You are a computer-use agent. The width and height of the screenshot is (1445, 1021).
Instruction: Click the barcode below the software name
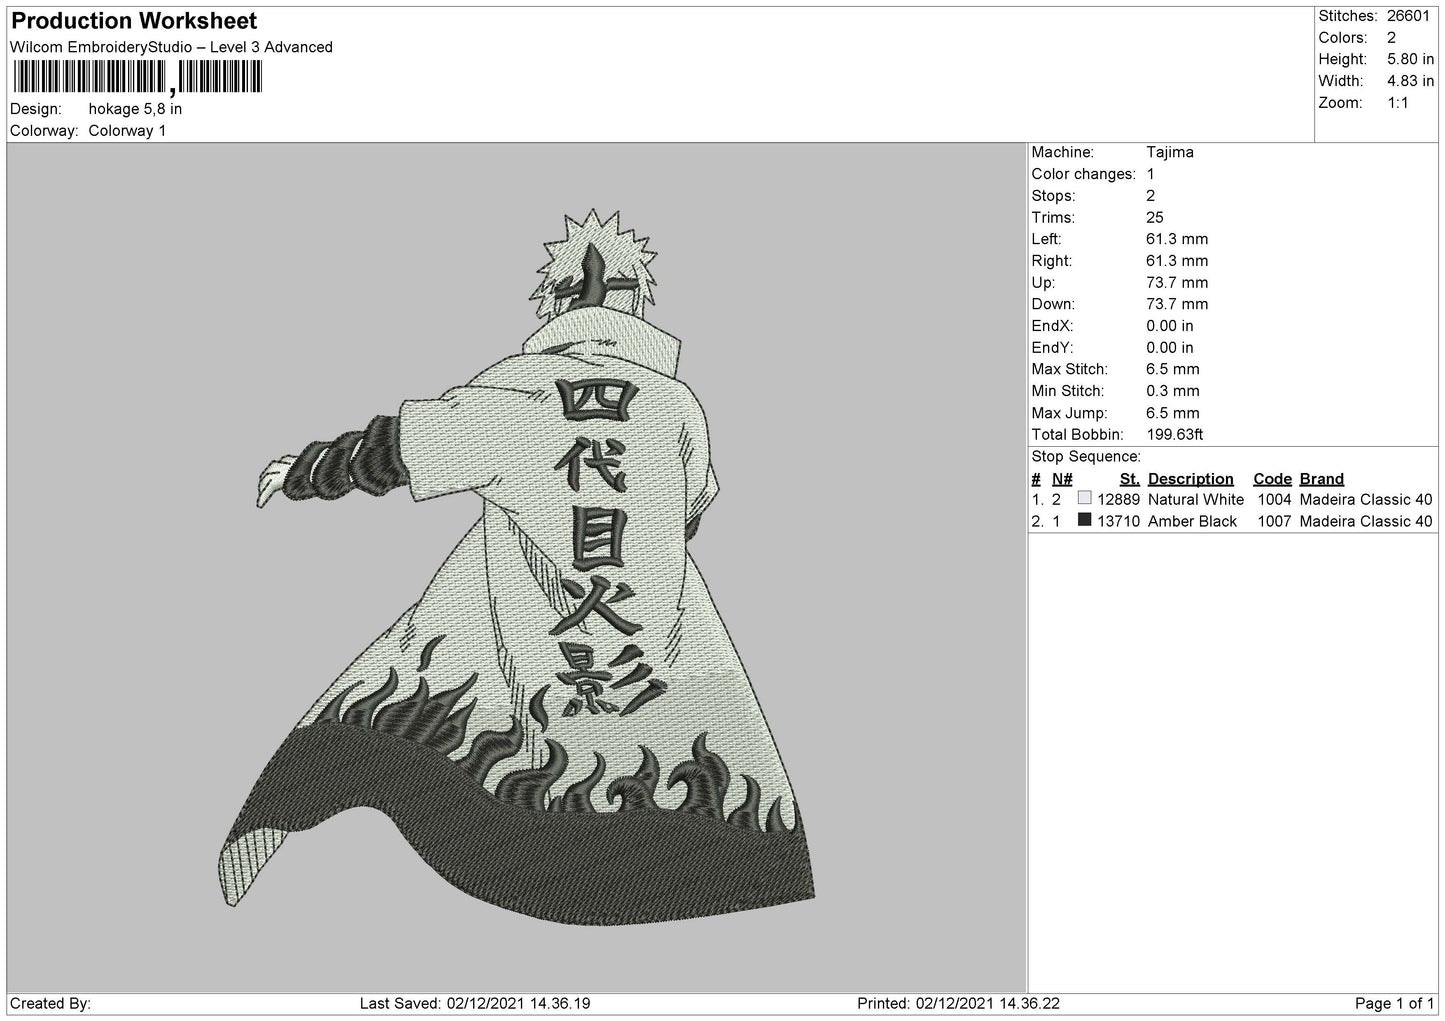click(137, 79)
